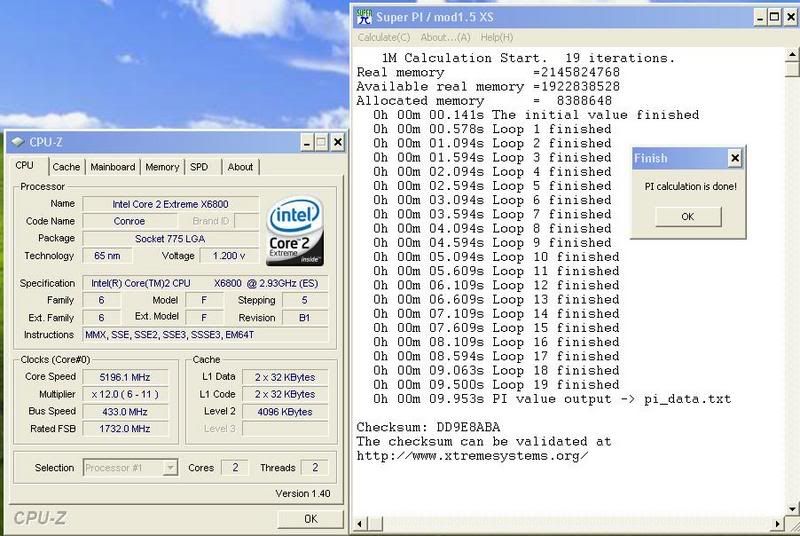Click the Revision value B1
The height and width of the screenshot is (536, 800).
[x=305, y=317]
